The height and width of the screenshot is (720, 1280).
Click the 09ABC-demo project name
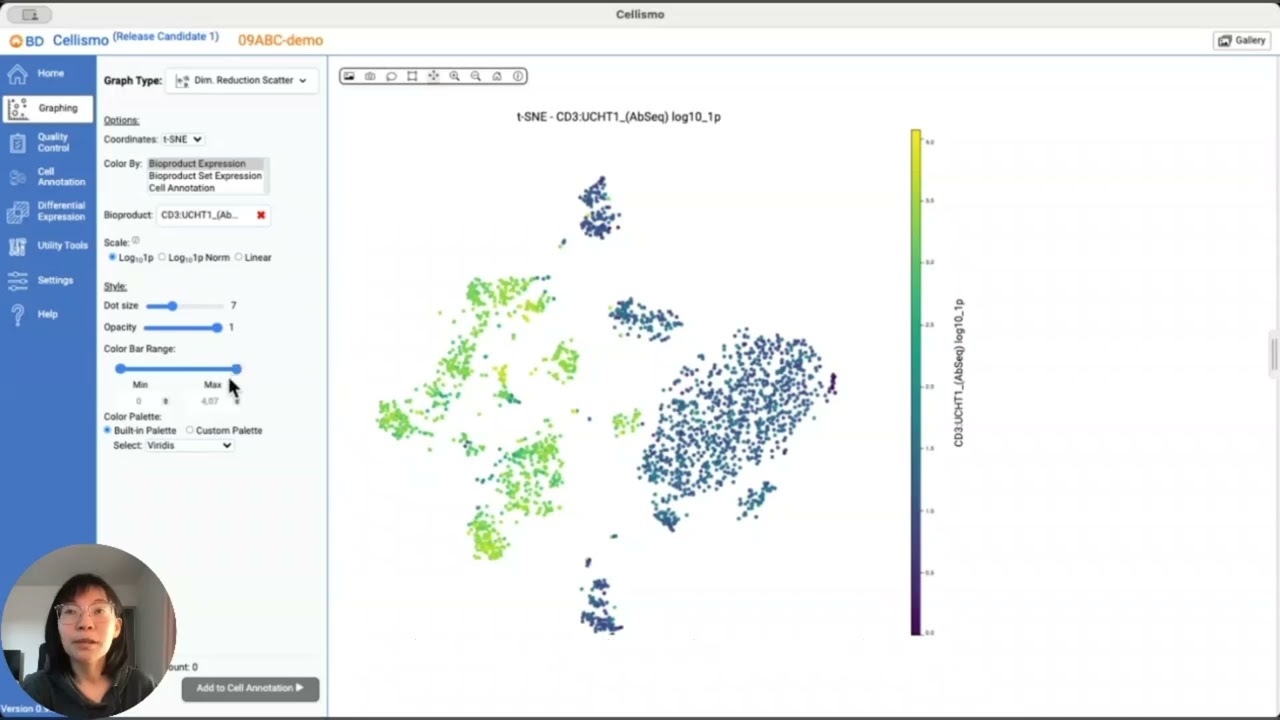(280, 41)
